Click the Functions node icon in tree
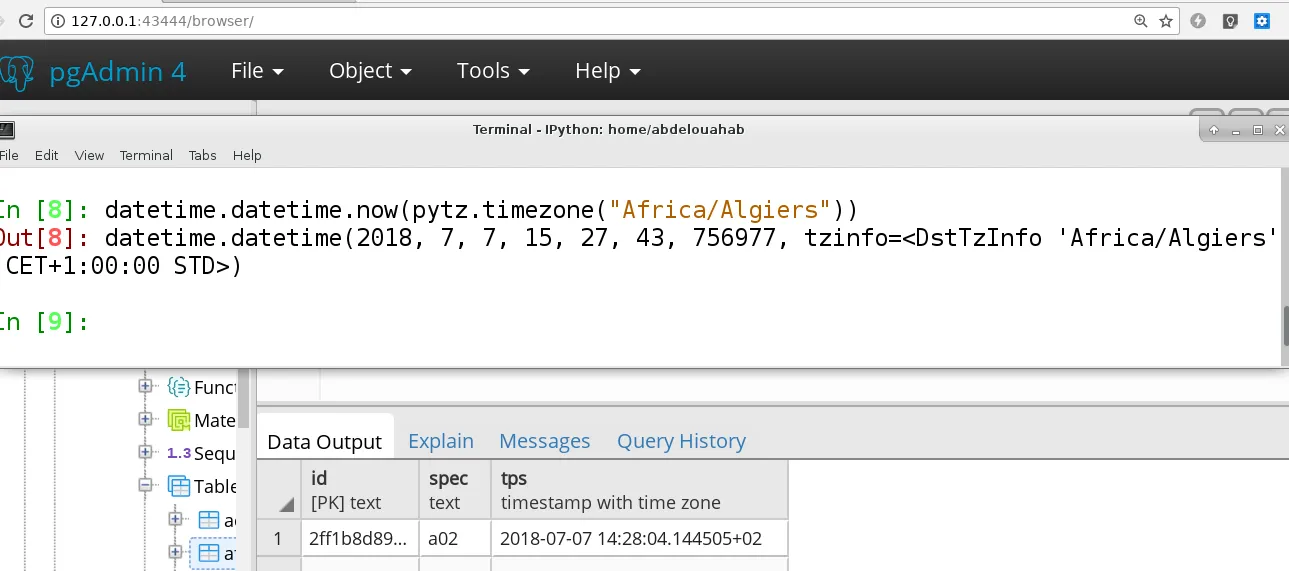 tap(179, 387)
